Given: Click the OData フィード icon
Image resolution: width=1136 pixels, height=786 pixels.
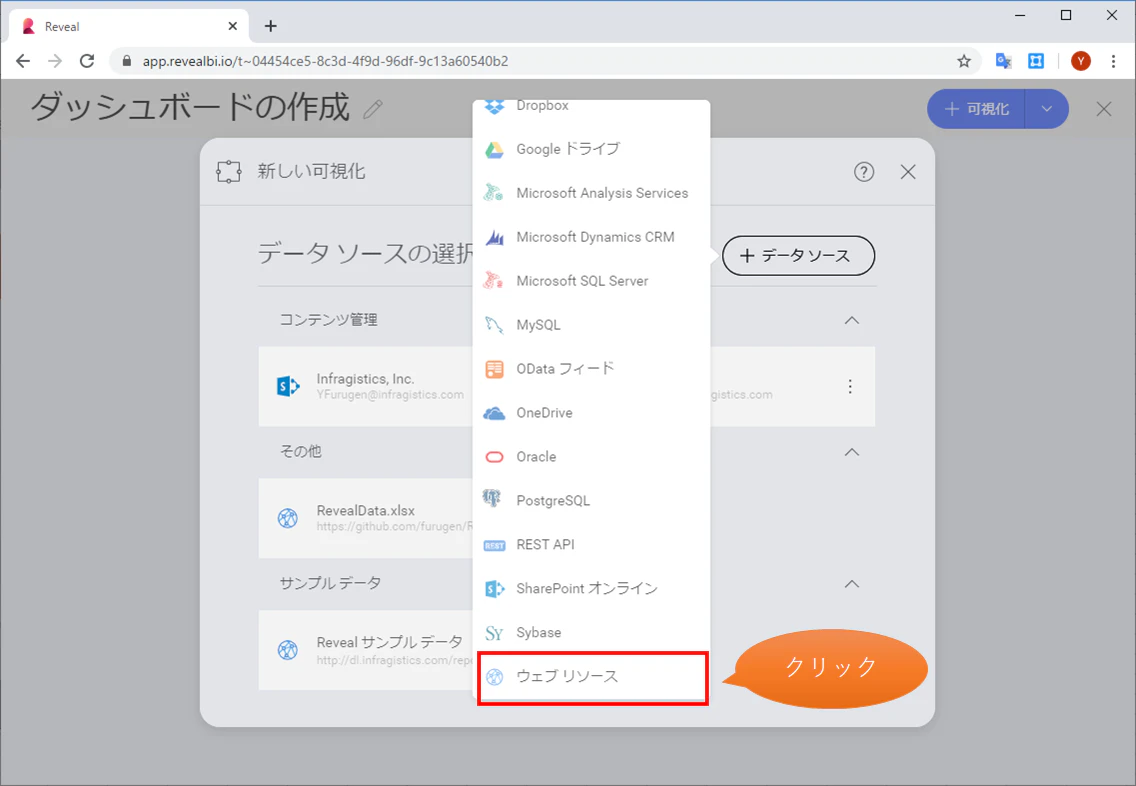Looking at the screenshot, I should [x=494, y=369].
